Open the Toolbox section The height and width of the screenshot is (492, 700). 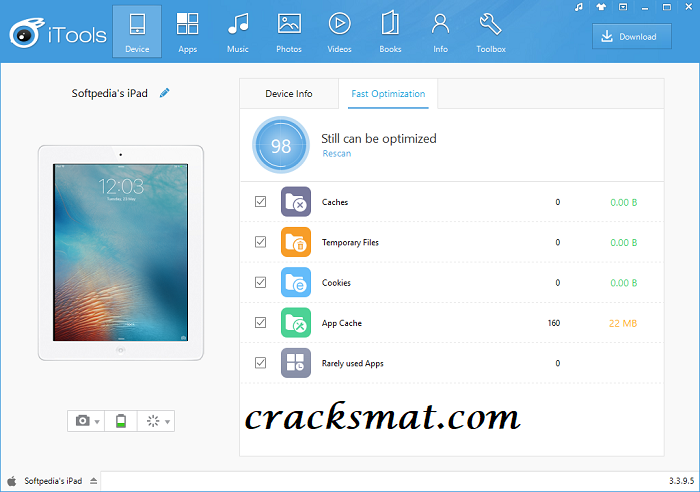pyautogui.click(x=491, y=32)
